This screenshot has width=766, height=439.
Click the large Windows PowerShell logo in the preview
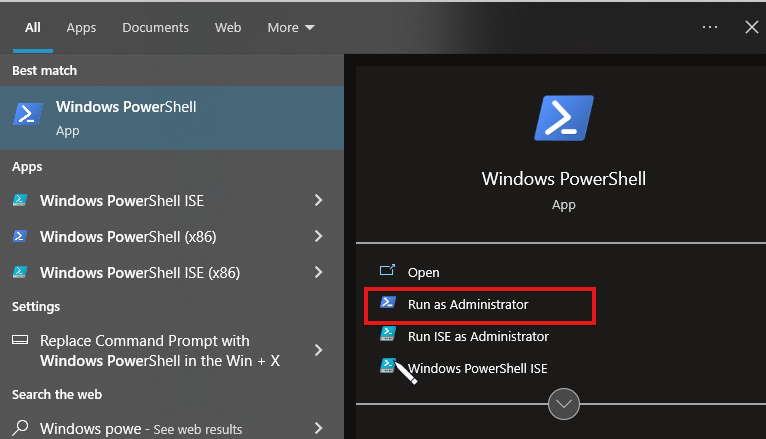click(x=564, y=118)
